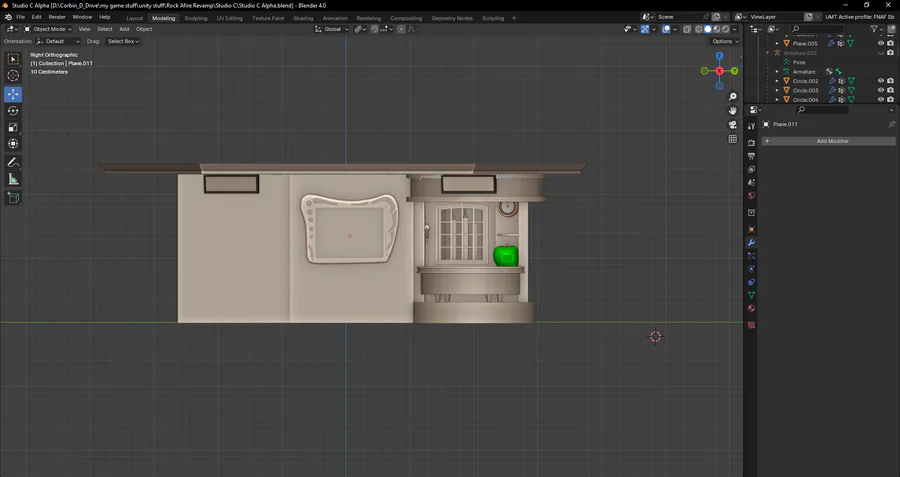The image size is (900, 477).
Task: Toggle camera view in the viewport
Action: [733, 125]
